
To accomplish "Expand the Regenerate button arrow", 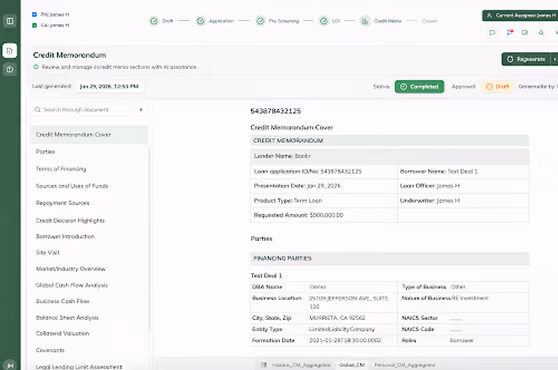I will pyautogui.click(x=554, y=59).
